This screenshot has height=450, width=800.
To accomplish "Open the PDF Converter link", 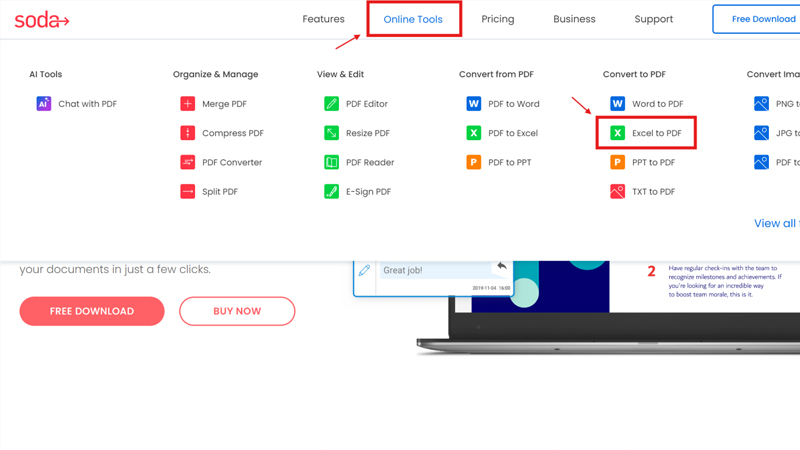I will coord(232,162).
